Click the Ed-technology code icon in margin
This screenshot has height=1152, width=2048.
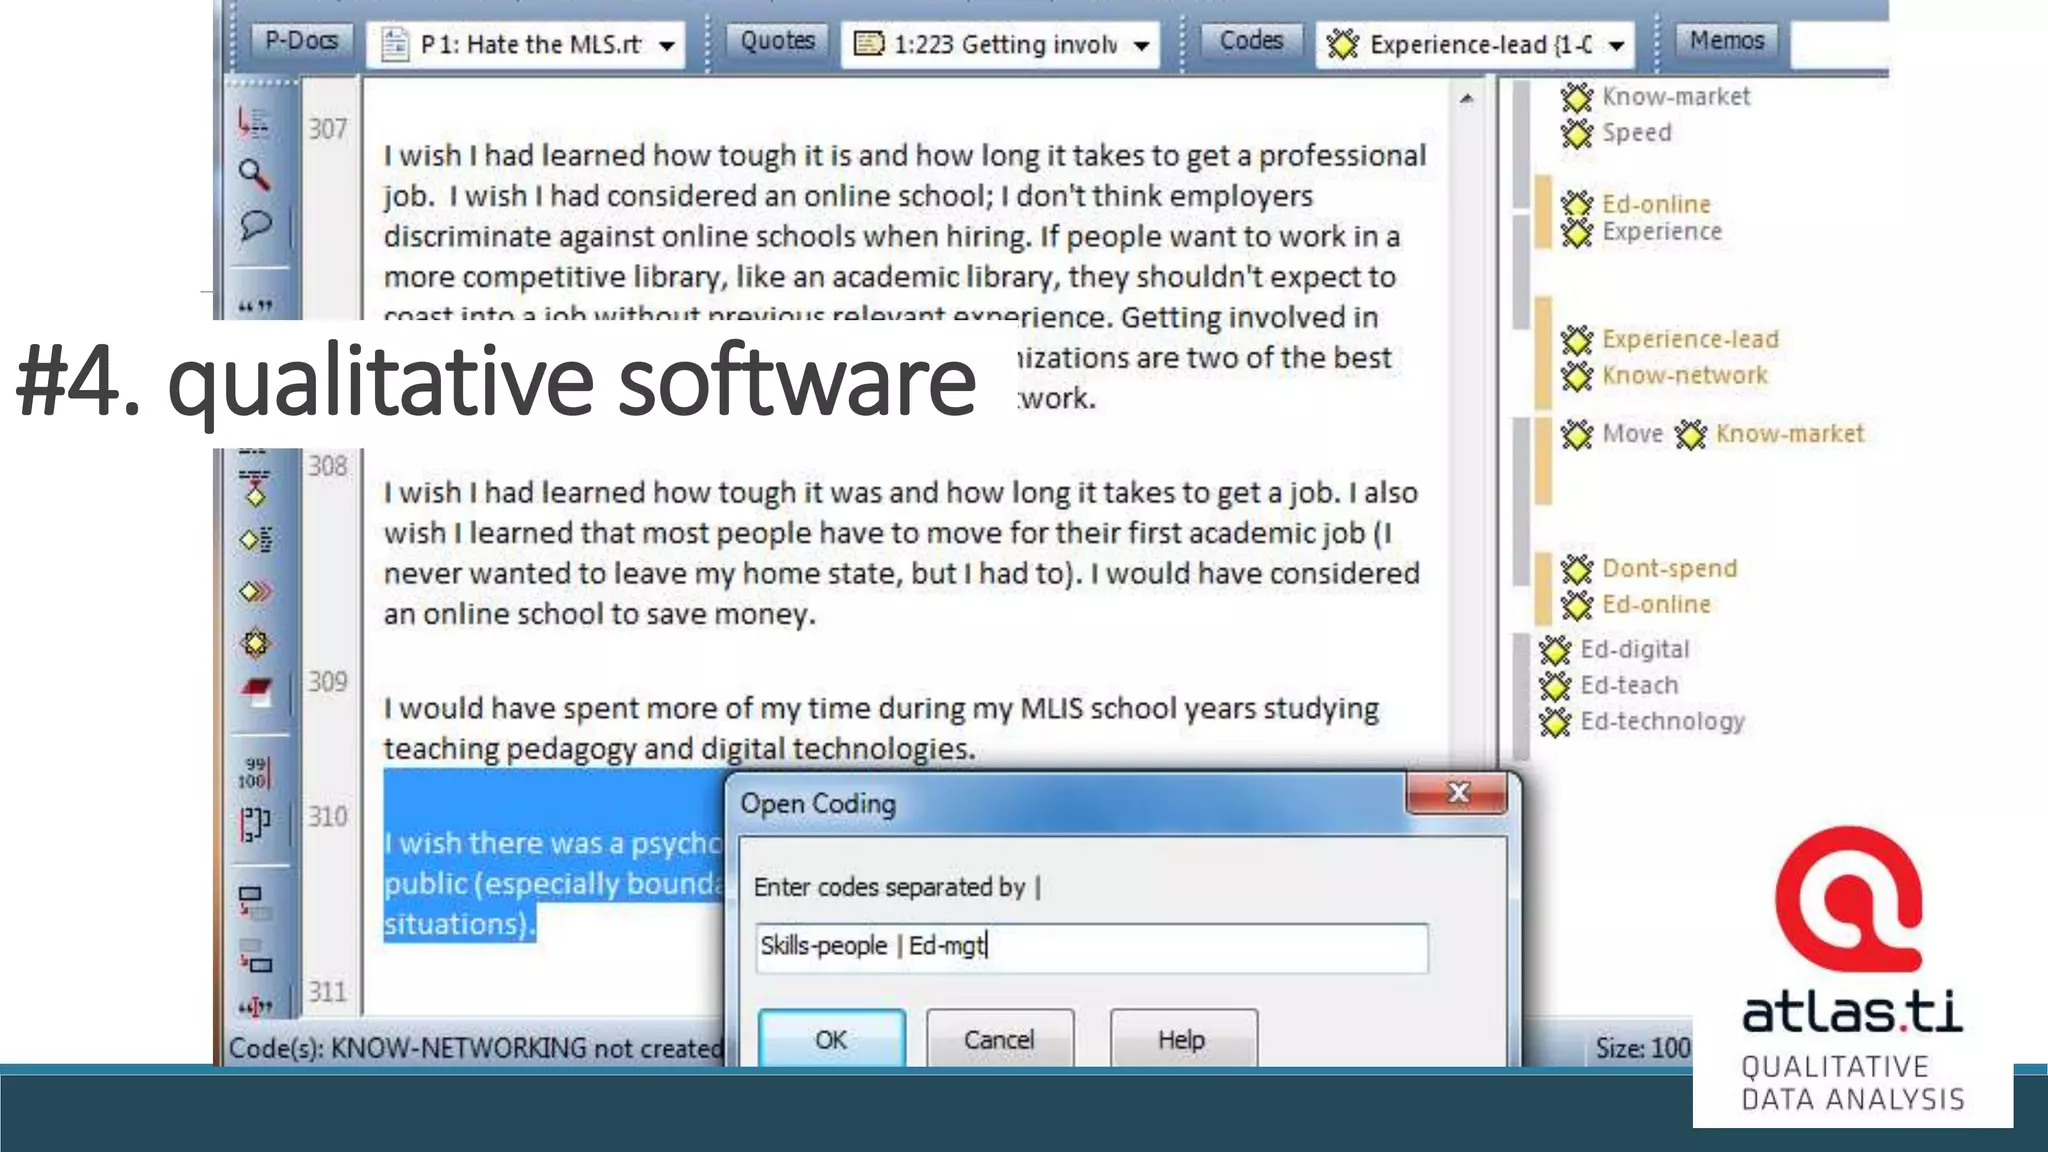pos(1555,722)
